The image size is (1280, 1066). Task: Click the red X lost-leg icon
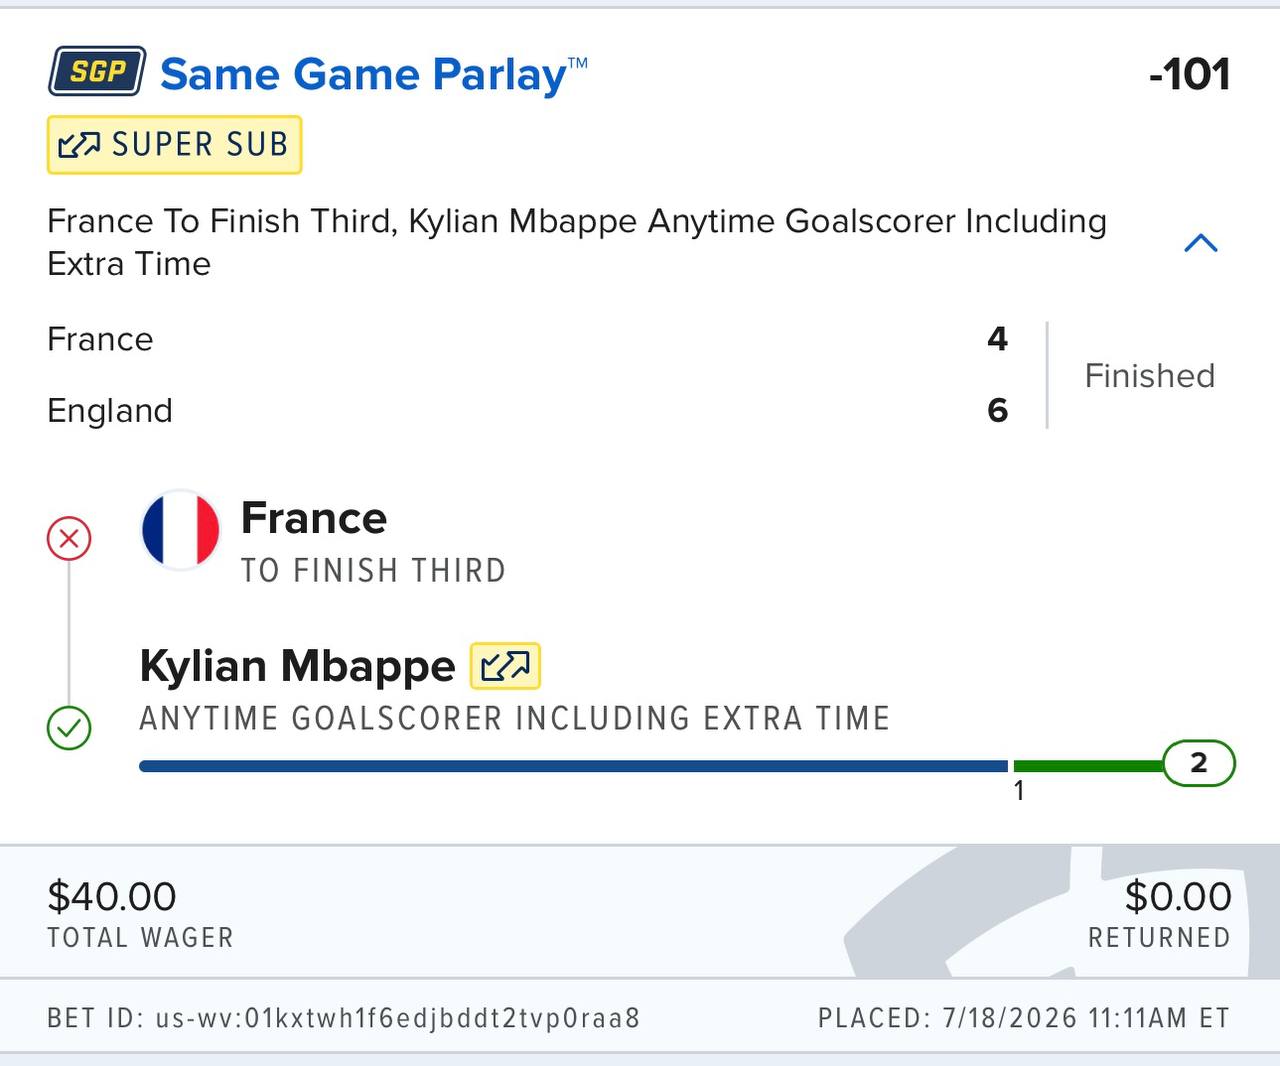point(69,539)
